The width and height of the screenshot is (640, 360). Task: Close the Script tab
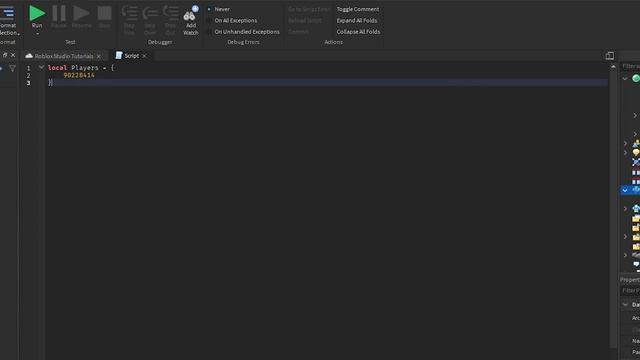144,56
